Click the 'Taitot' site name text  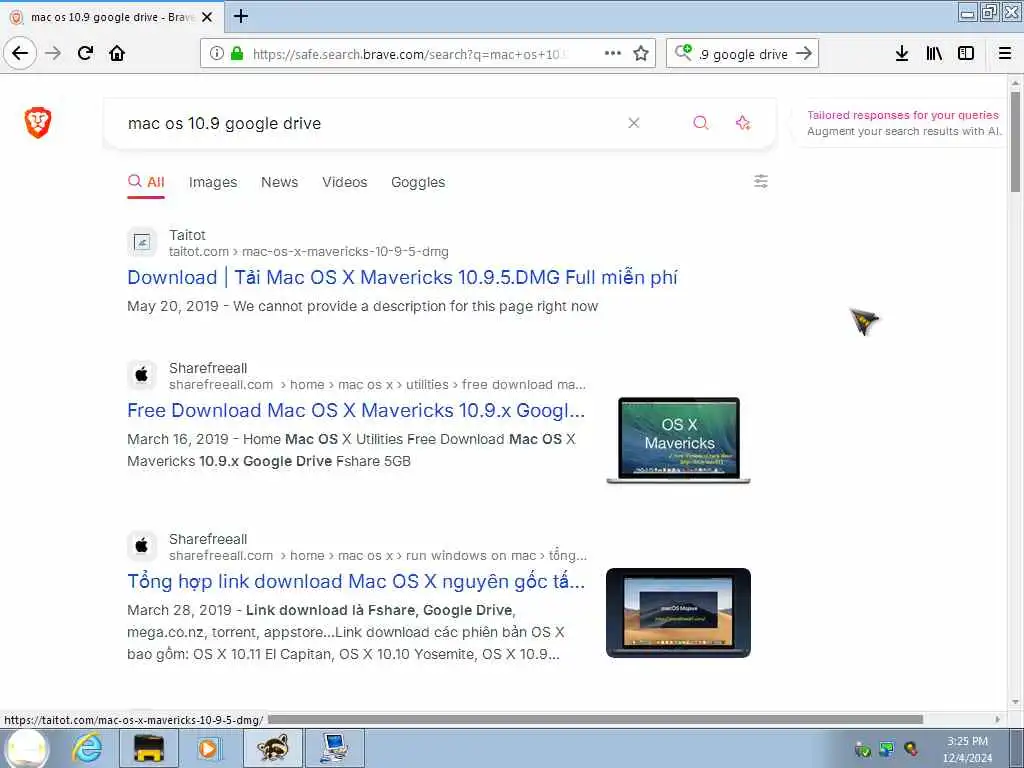(x=187, y=235)
